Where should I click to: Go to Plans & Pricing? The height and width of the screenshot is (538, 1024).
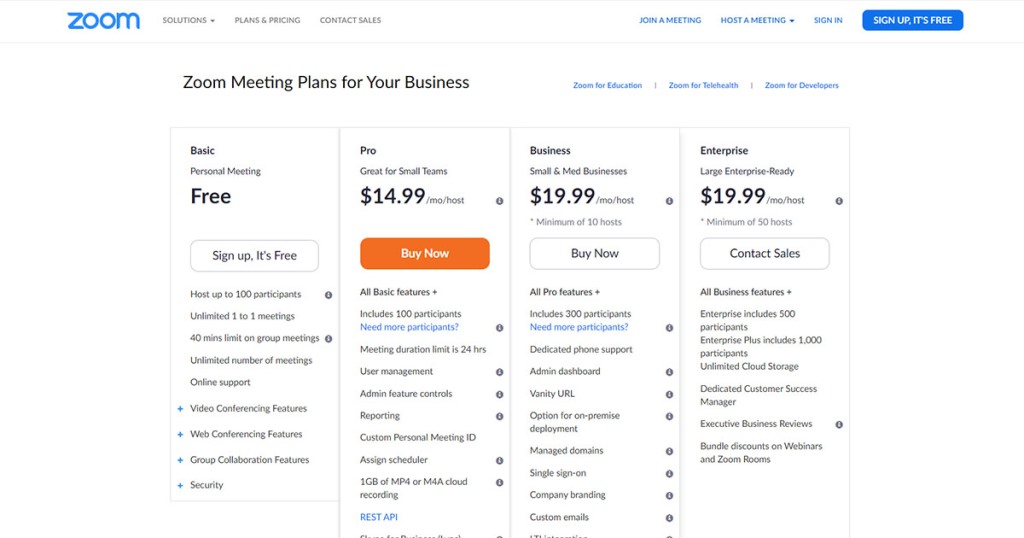[268, 20]
